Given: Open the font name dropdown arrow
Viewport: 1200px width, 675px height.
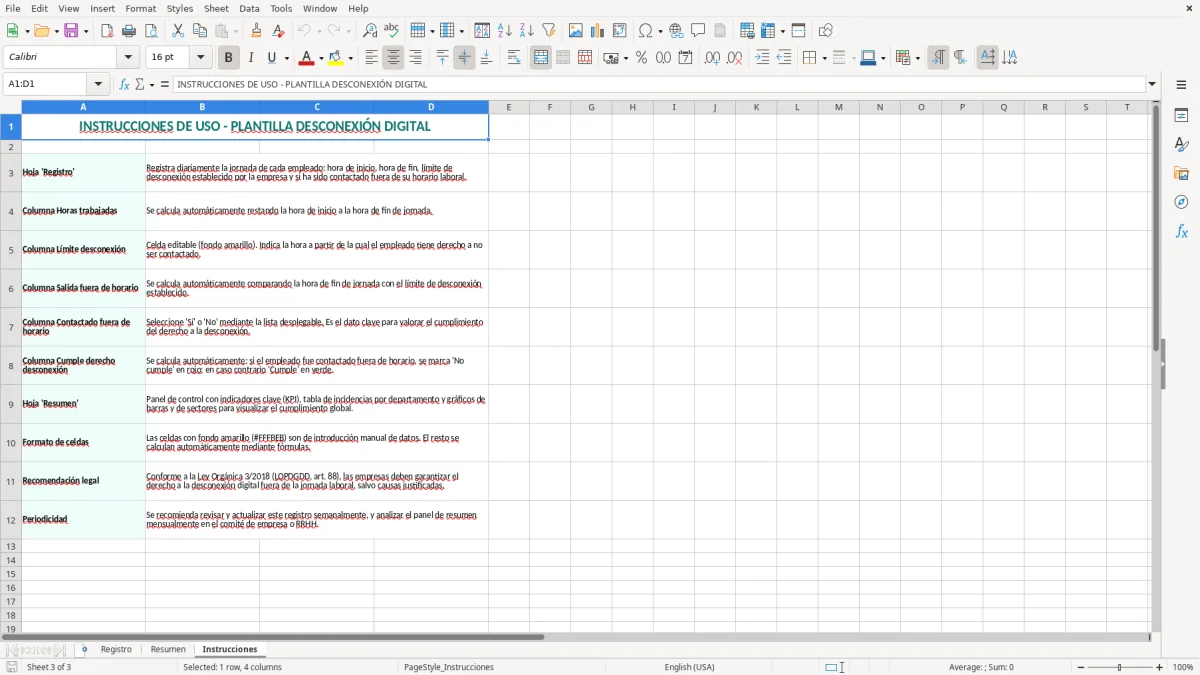Looking at the screenshot, I should 128,58.
